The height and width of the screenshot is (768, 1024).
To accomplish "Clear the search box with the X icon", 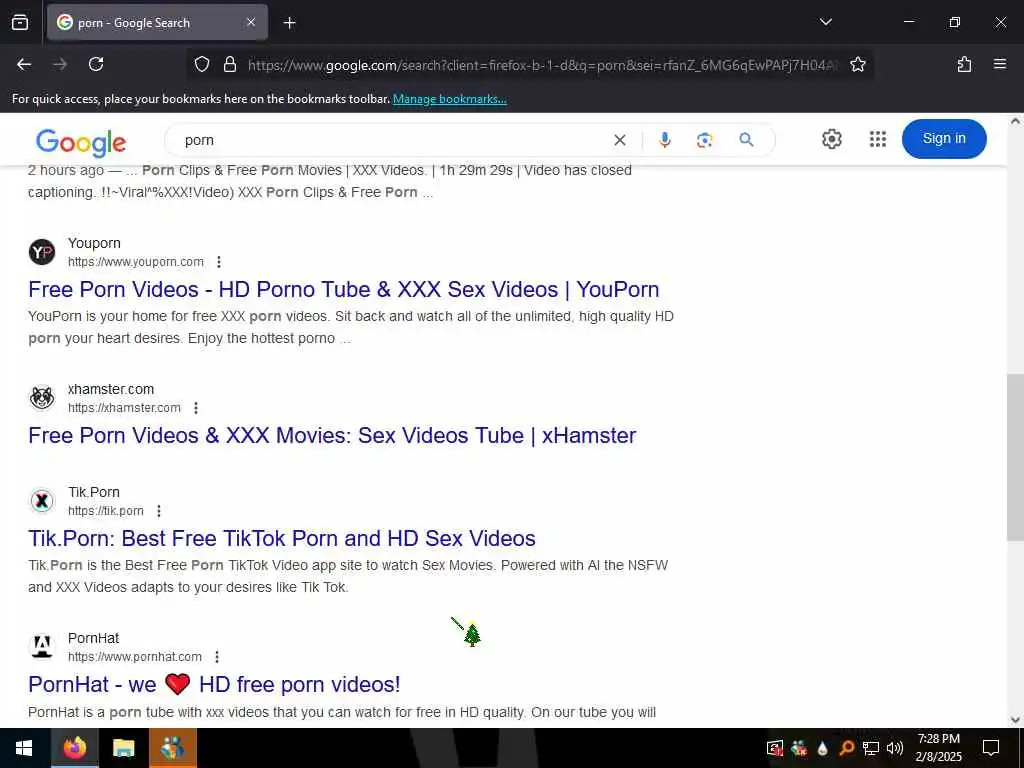I will coord(620,140).
